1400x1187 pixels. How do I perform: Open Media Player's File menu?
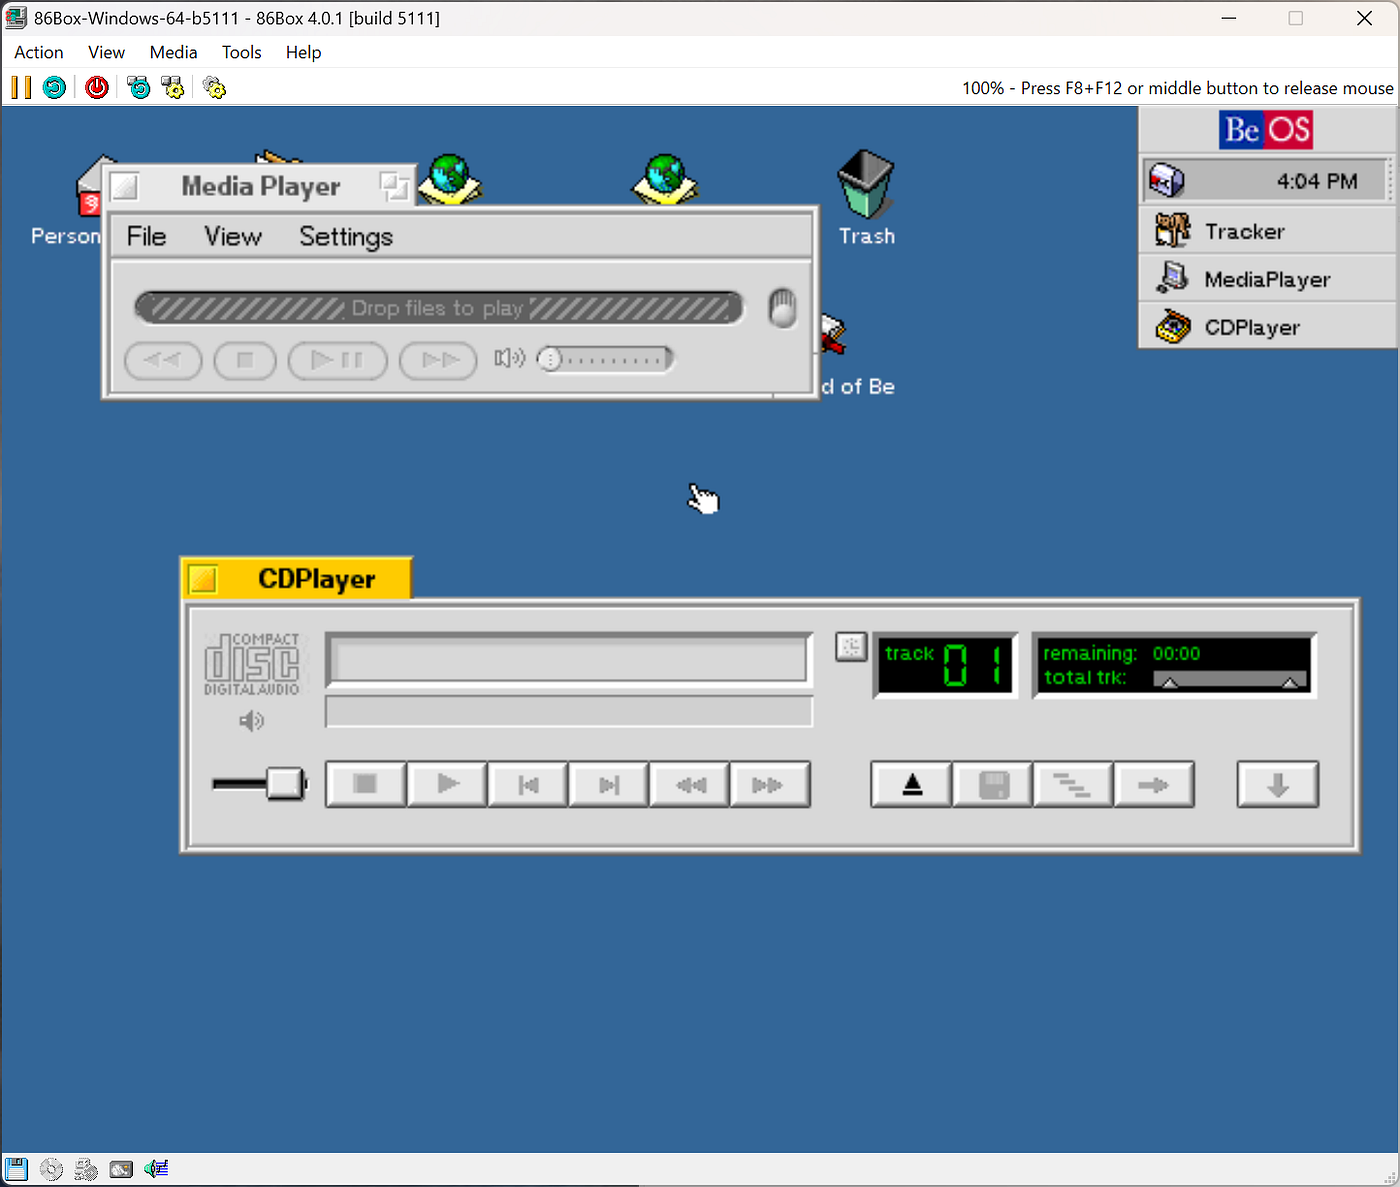[146, 236]
